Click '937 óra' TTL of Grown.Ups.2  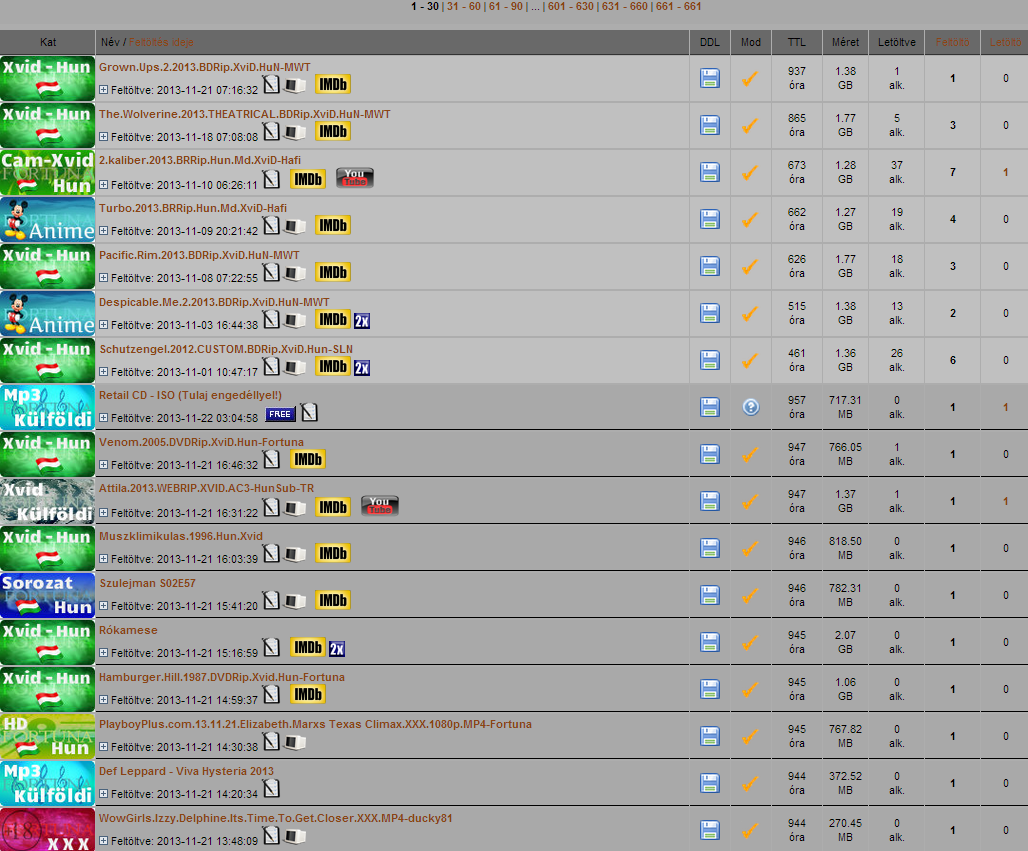797,79
